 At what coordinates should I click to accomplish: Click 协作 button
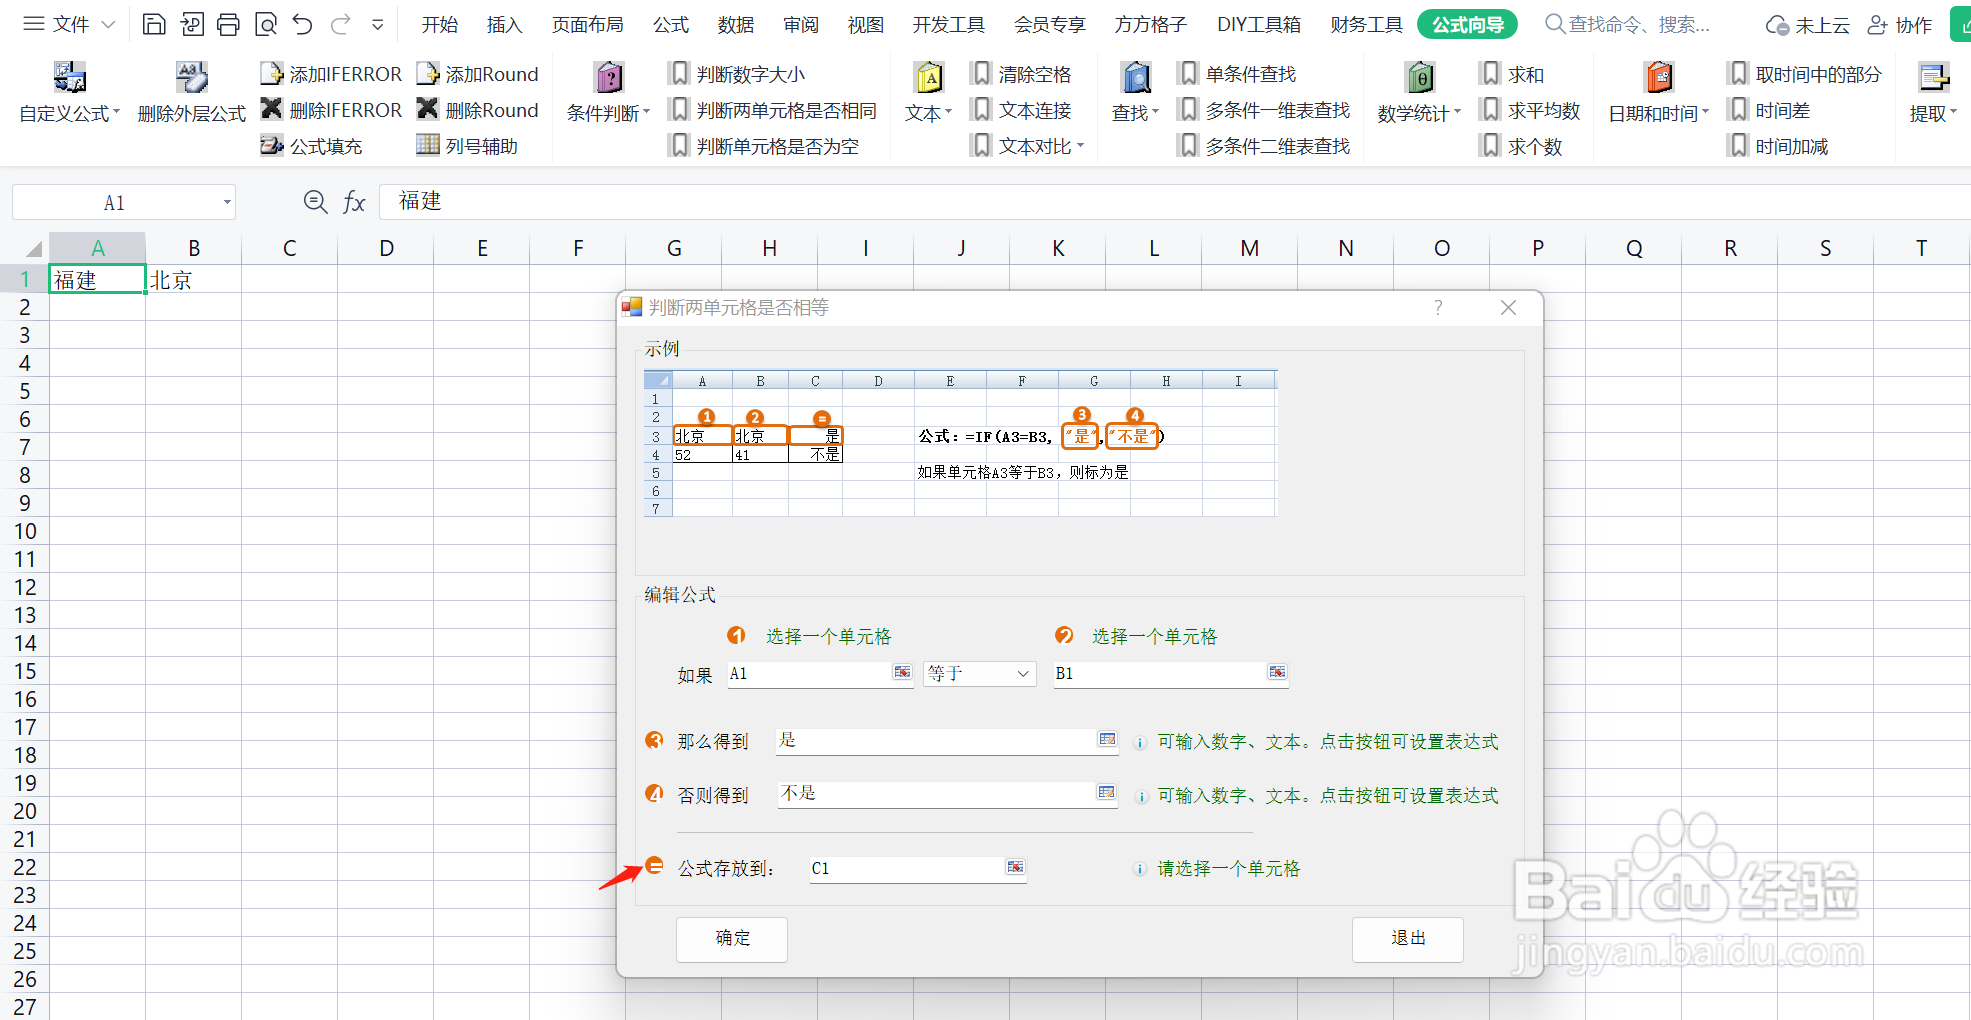1900,25
